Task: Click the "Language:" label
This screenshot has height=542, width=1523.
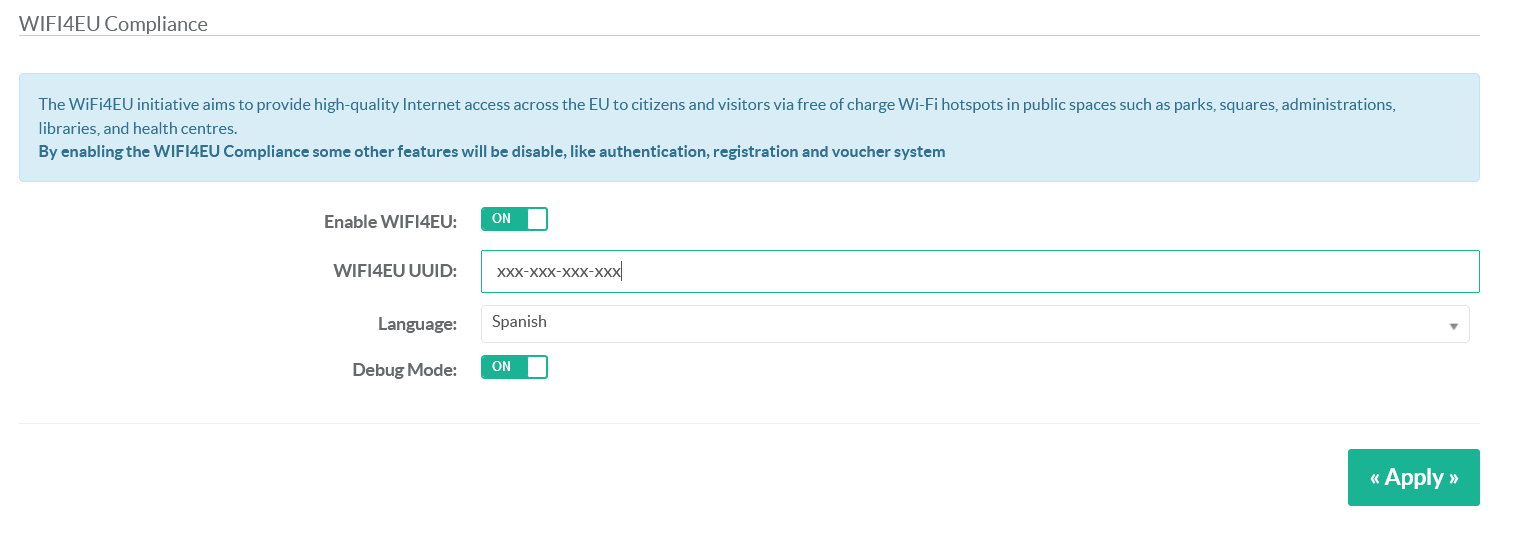Action: 417,324
